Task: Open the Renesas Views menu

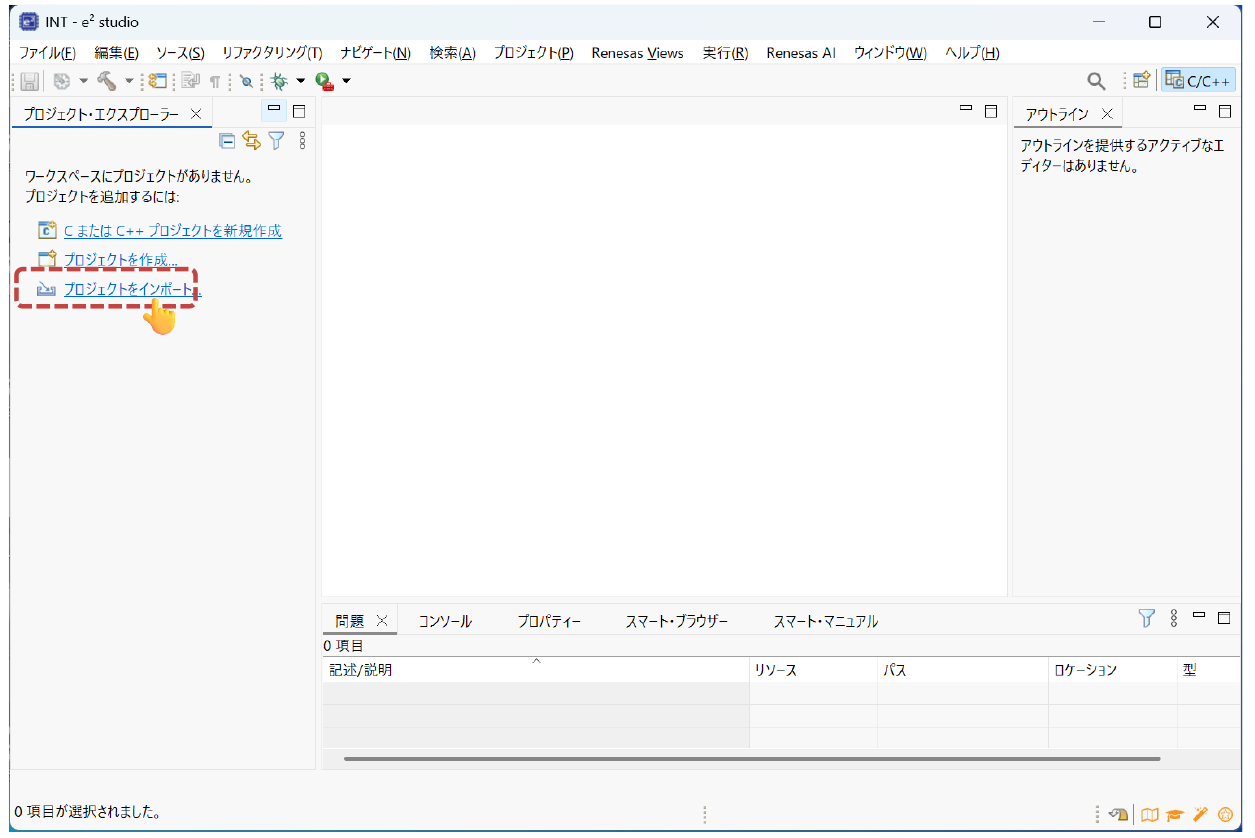Action: click(x=637, y=53)
